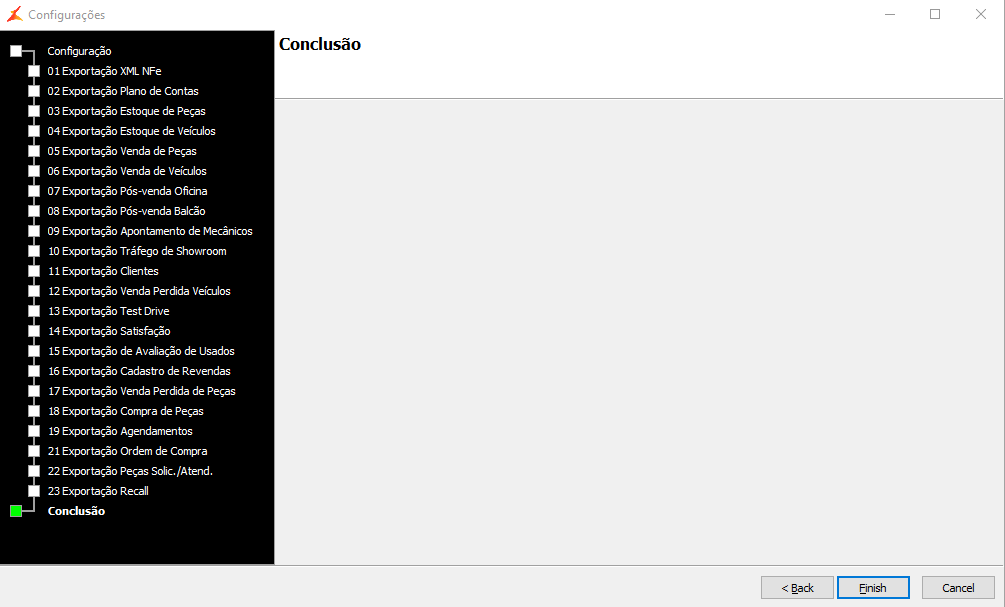Select 09 Exportação Apontamento de Mecânicos

tap(150, 231)
